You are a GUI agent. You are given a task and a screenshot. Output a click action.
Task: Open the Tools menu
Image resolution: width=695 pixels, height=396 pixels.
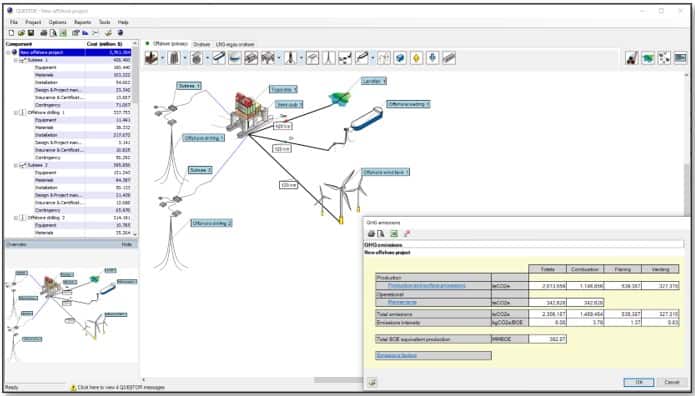click(105, 22)
